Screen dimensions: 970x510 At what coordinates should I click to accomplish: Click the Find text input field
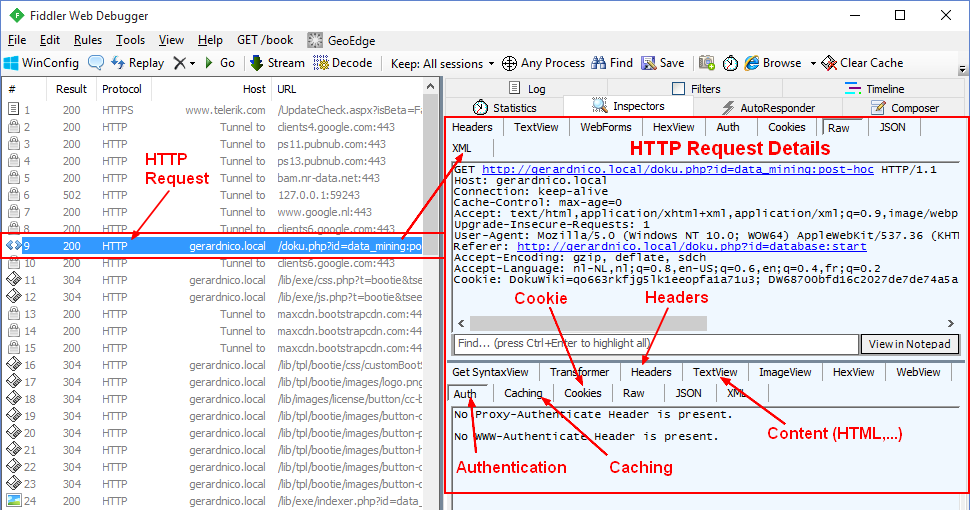click(x=655, y=344)
